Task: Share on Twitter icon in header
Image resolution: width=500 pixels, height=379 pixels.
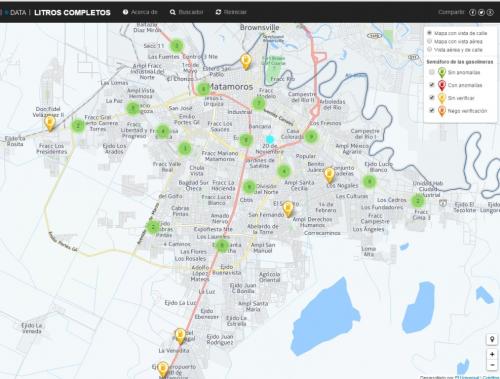Action: pos(481,12)
